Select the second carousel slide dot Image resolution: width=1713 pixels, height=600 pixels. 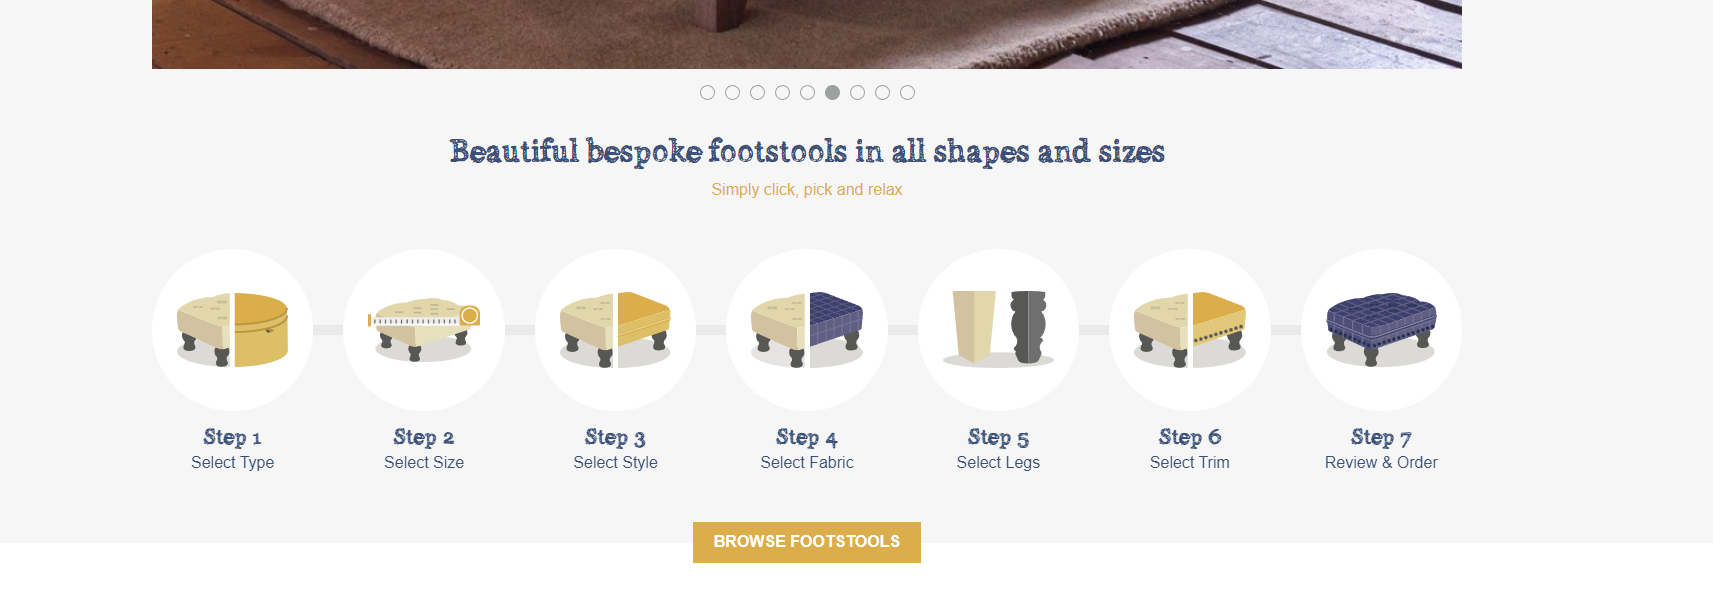click(732, 93)
